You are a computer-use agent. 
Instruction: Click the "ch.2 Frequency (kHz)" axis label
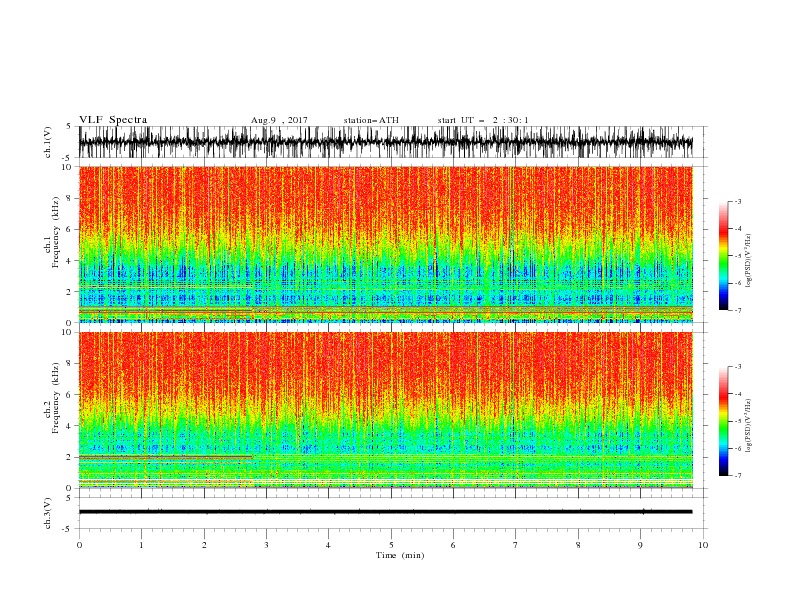[x=51, y=398]
